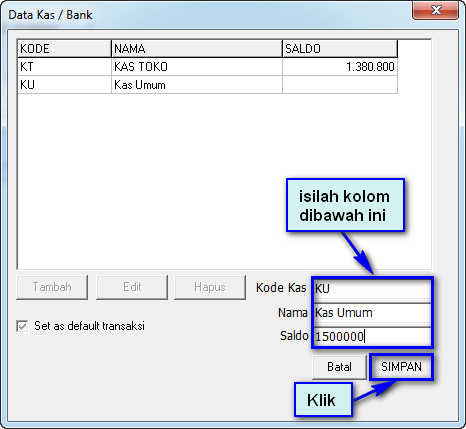Focus the Nama input field

[x=372, y=313]
